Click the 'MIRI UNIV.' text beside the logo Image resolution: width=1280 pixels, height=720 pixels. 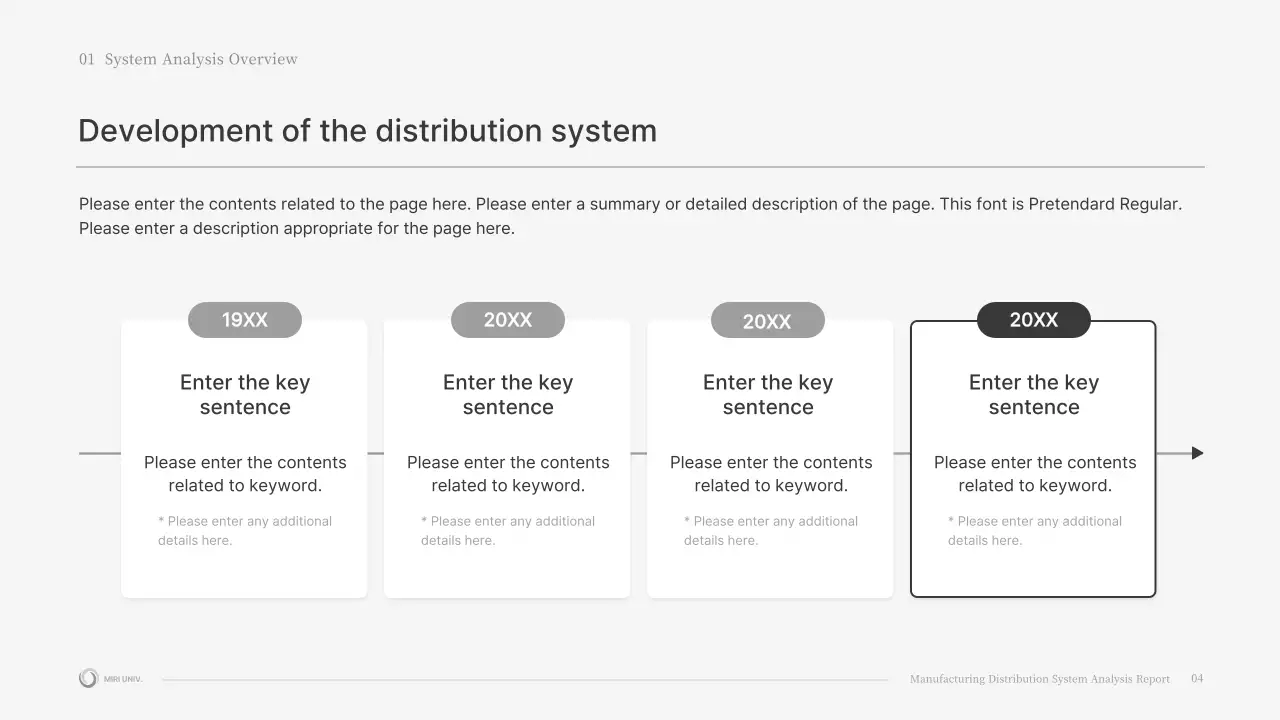pos(123,679)
